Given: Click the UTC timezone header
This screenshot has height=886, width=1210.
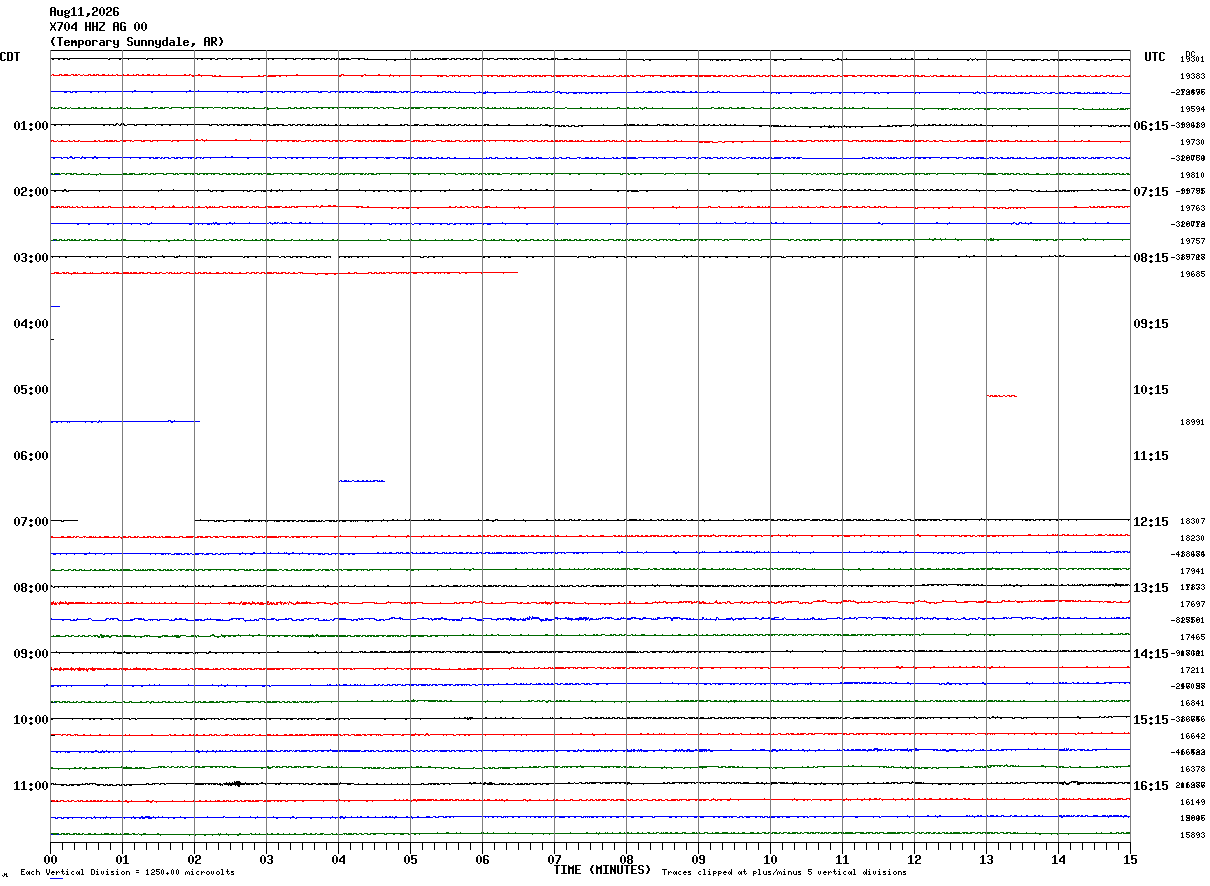Looking at the screenshot, I should point(1155,57).
